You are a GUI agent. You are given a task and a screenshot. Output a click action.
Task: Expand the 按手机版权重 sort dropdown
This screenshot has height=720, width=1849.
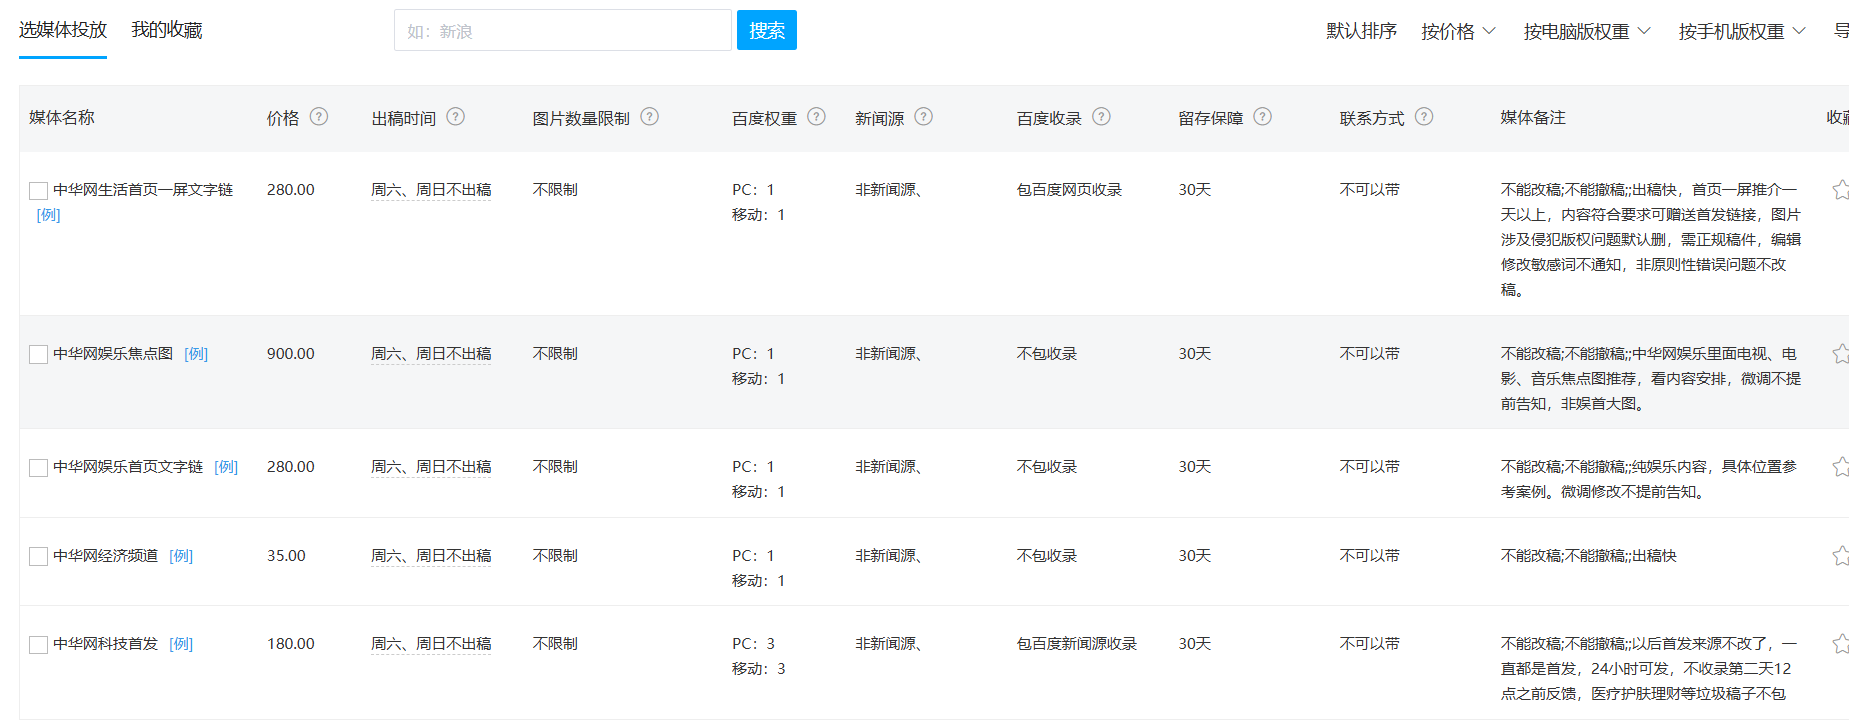tap(1743, 31)
